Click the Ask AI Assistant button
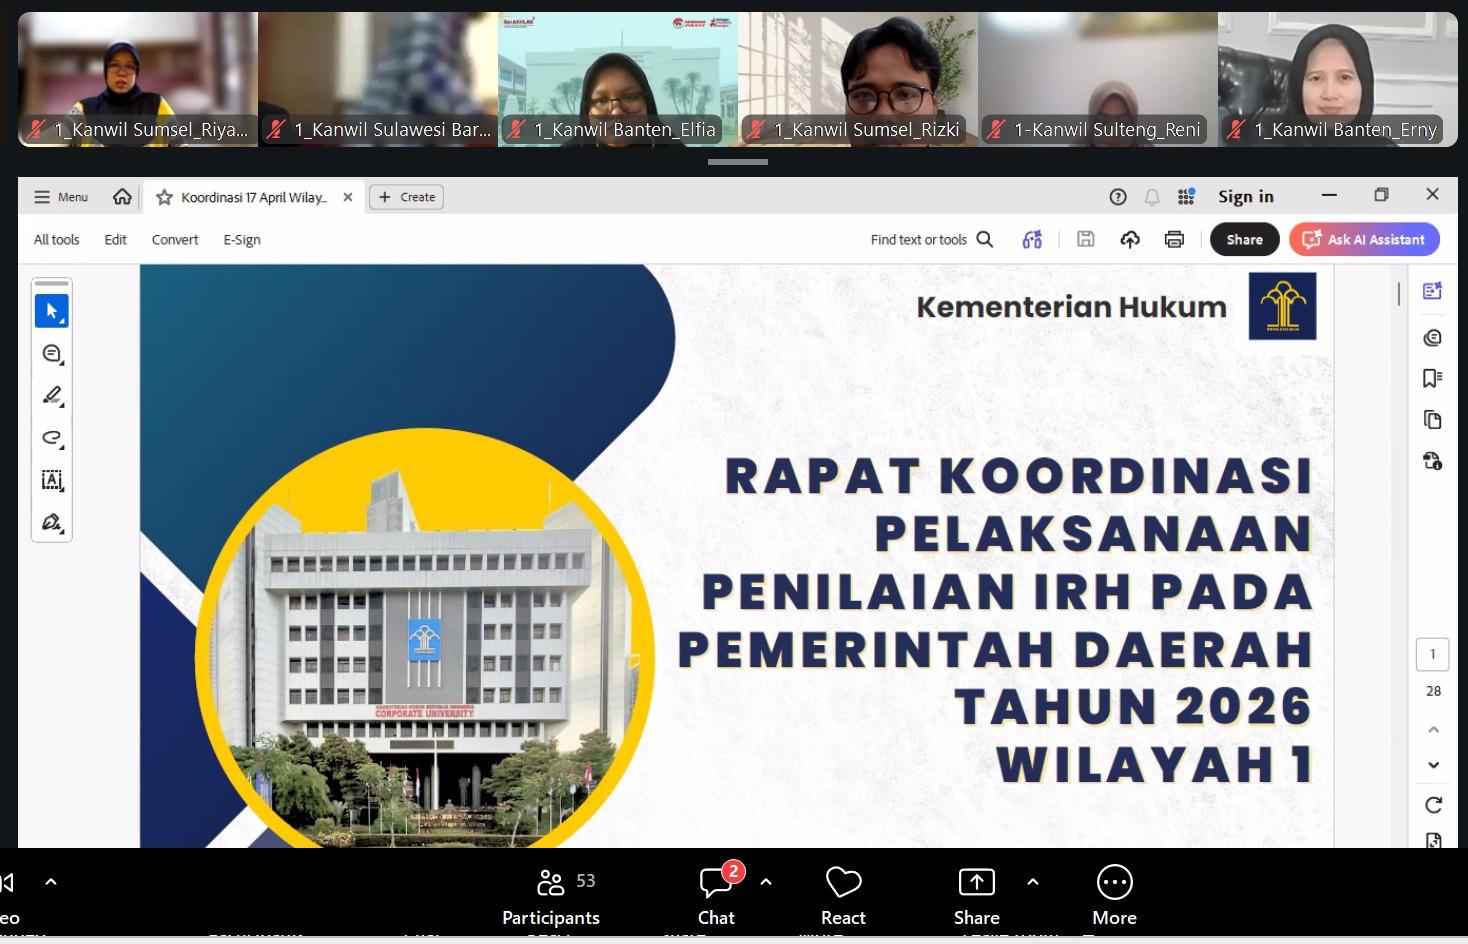Image resolution: width=1468 pixels, height=944 pixels. point(1364,239)
